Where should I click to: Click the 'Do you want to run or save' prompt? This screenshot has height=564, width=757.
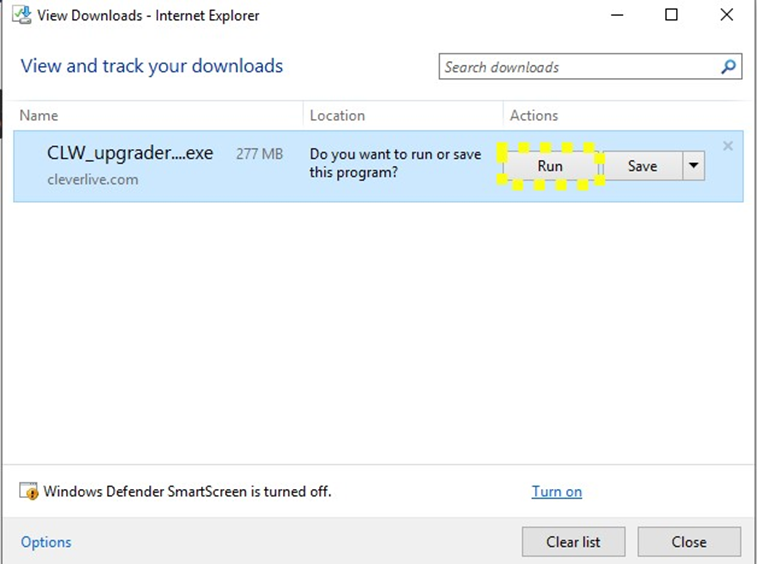click(x=395, y=163)
